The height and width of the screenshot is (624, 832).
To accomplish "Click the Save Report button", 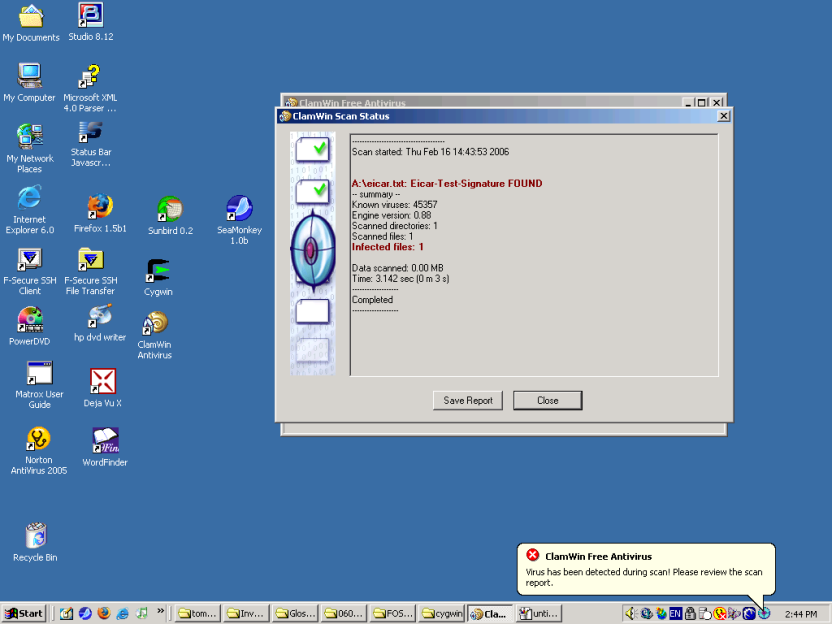I will (x=468, y=400).
